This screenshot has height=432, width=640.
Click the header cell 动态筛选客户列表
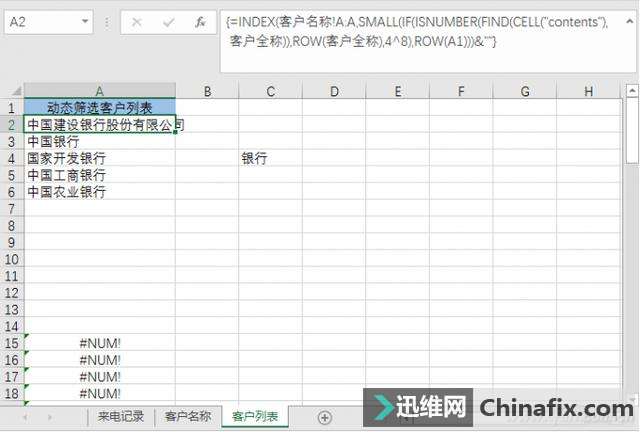(100, 108)
